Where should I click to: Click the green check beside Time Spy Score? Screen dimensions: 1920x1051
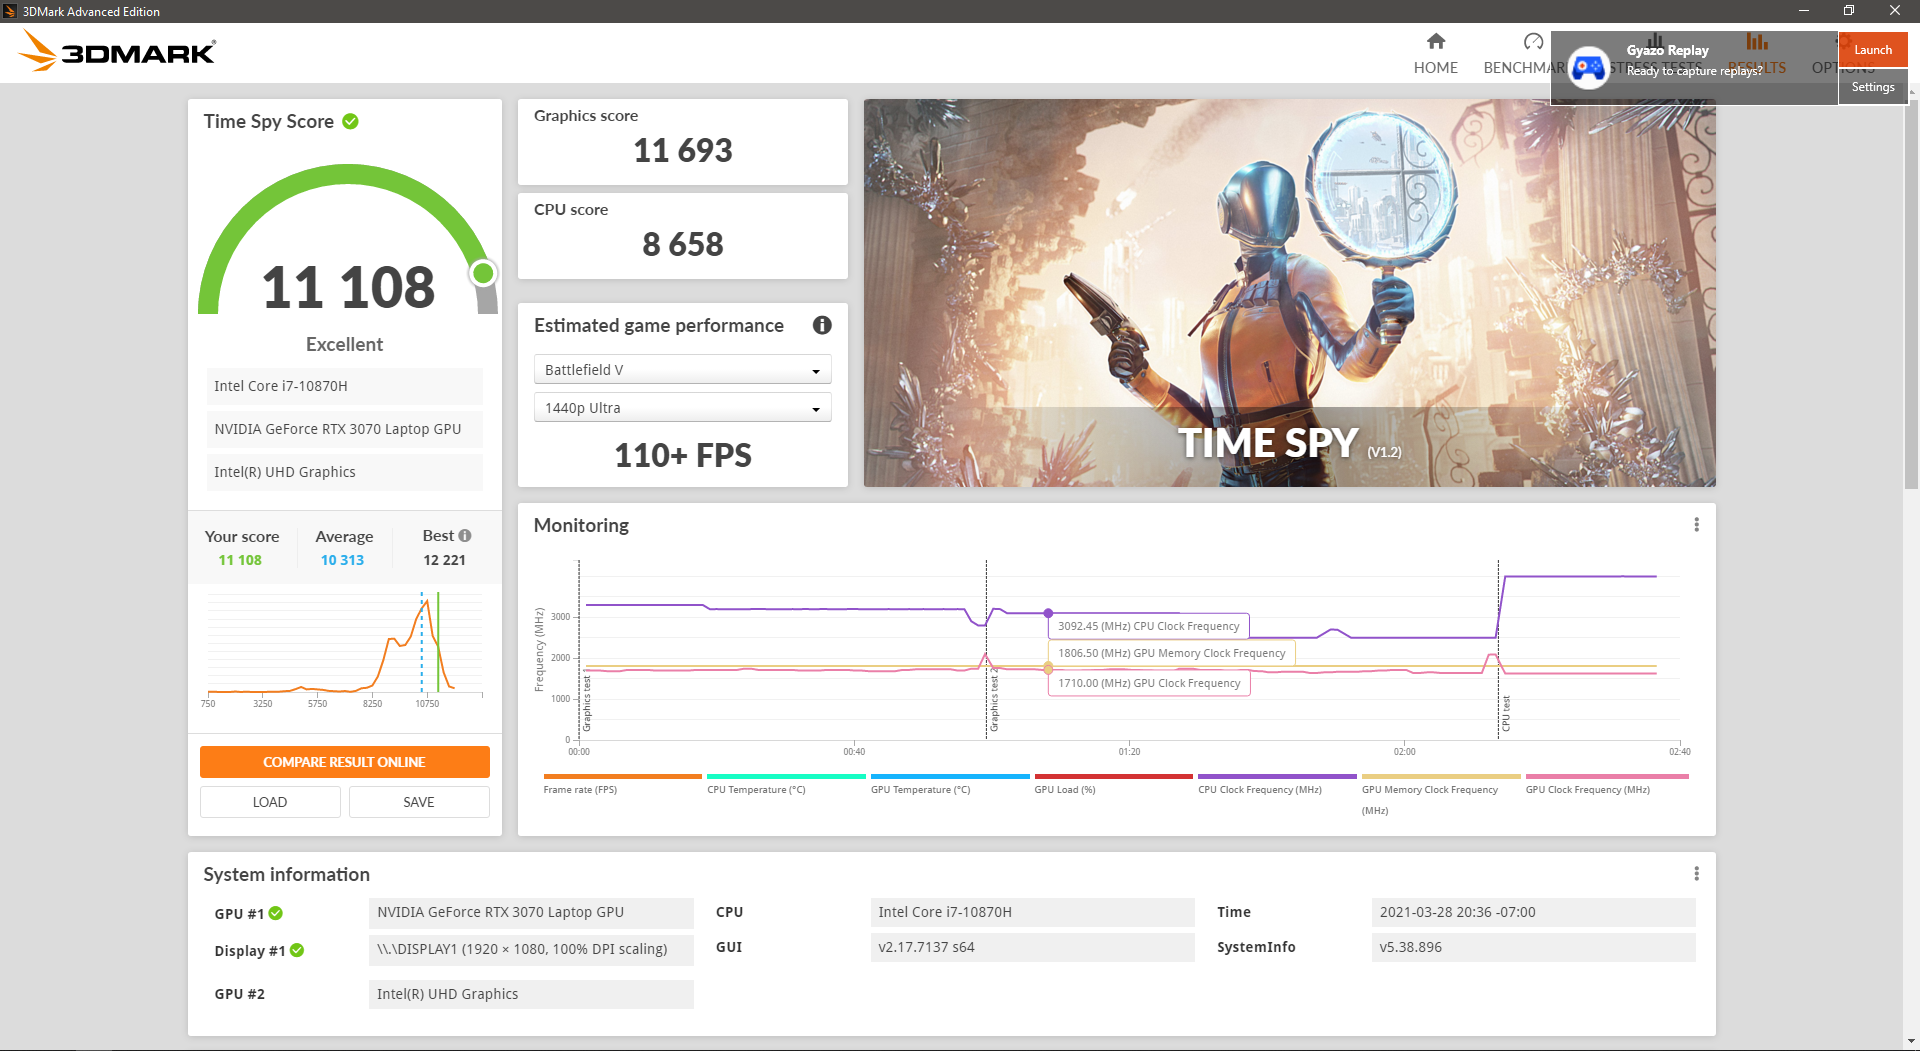[x=350, y=121]
